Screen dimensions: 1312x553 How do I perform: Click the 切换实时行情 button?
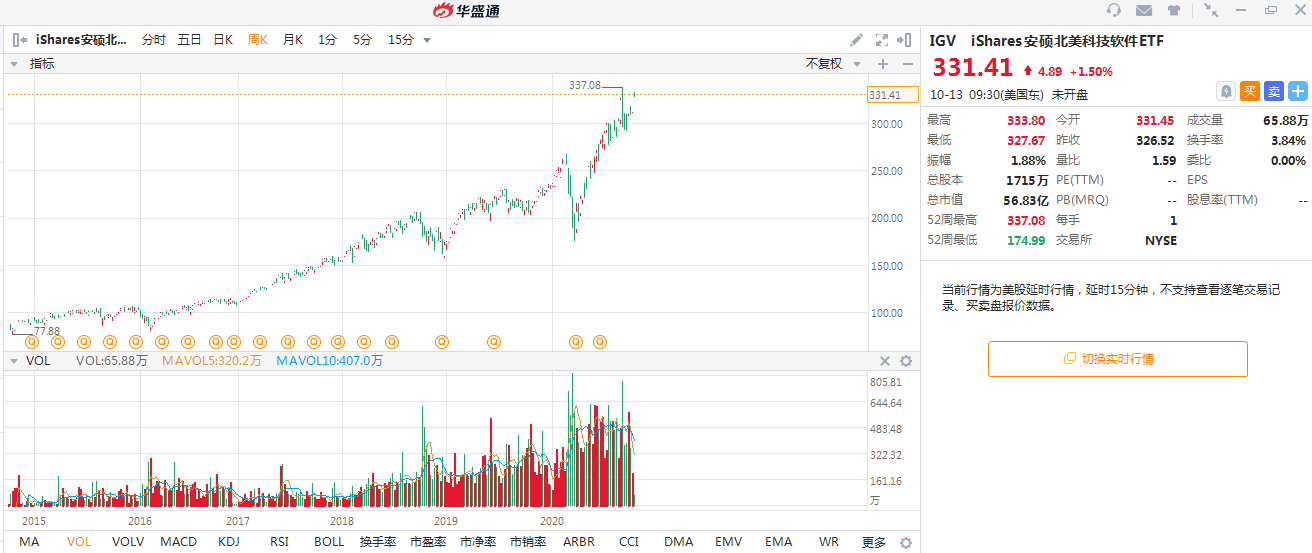[1117, 359]
